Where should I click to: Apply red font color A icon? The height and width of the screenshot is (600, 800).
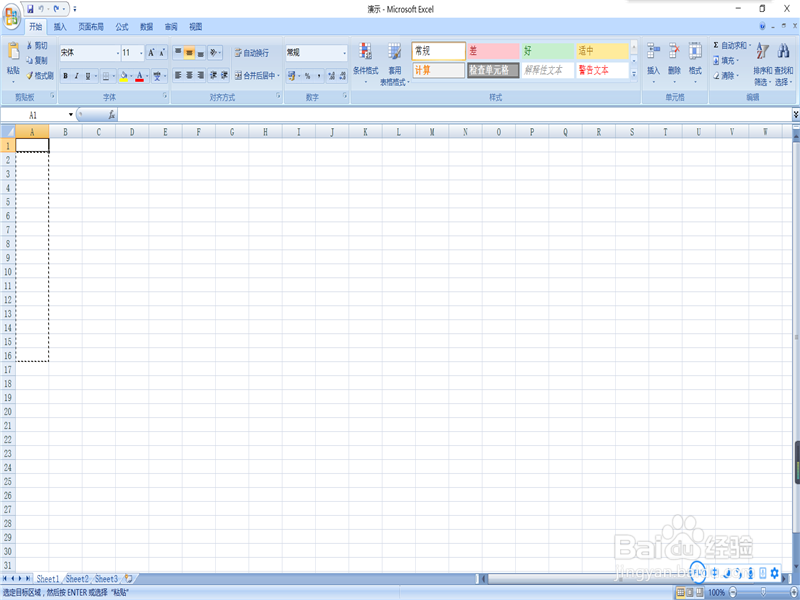click(139, 76)
